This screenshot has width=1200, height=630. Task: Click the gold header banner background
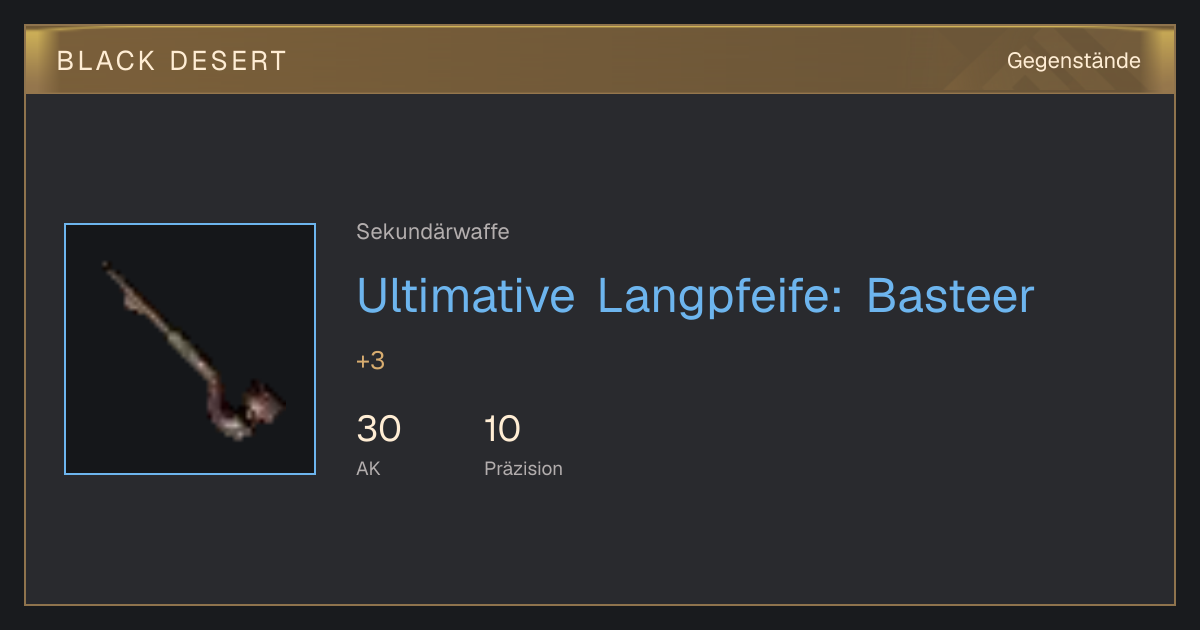coord(600,61)
